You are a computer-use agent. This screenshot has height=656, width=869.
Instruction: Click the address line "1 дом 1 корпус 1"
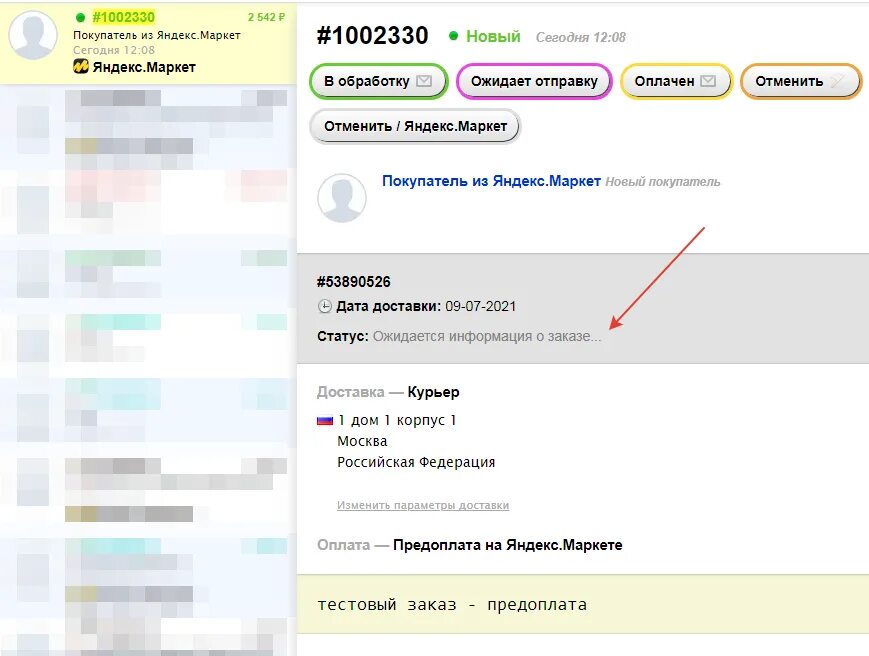coord(397,421)
